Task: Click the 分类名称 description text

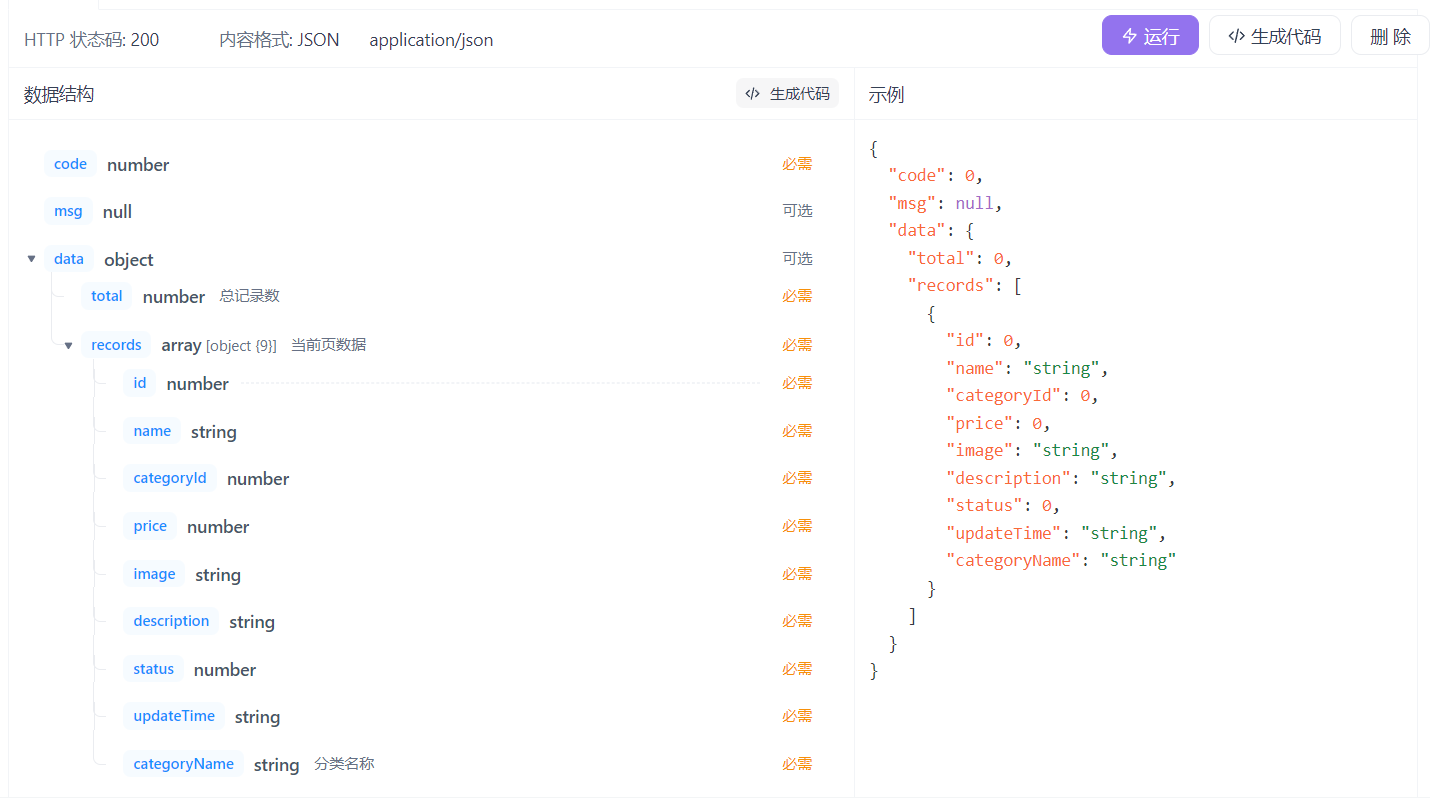Action: point(344,764)
